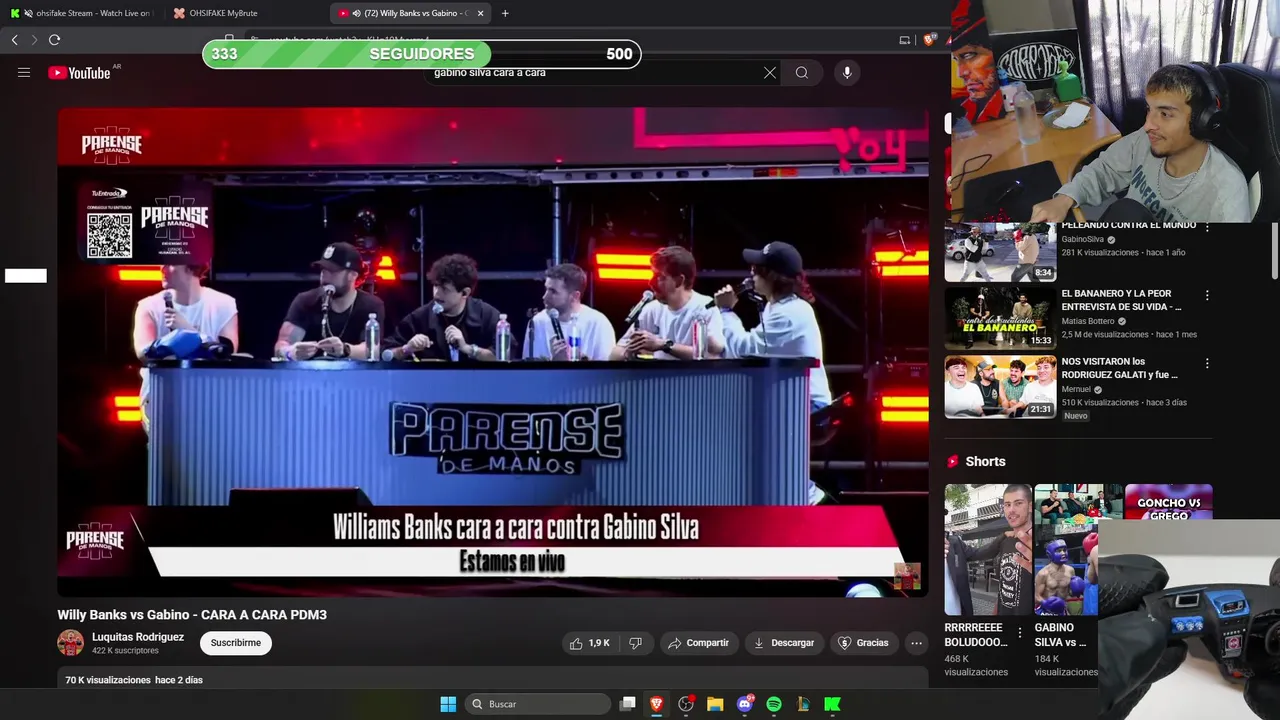Open options for RODRIGUEZ GALATI video
This screenshot has width=1280, height=720.
(1207, 364)
